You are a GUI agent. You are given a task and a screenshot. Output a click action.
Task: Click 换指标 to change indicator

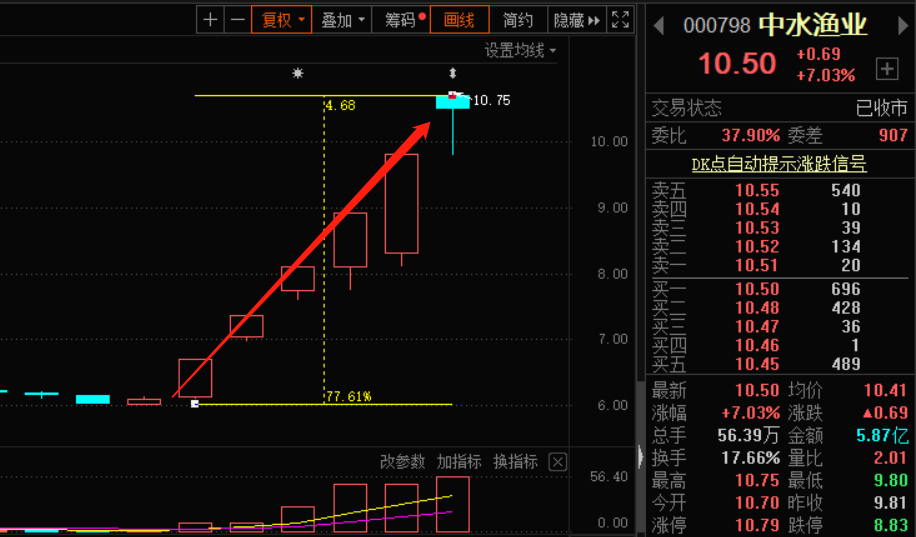[x=515, y=462]
